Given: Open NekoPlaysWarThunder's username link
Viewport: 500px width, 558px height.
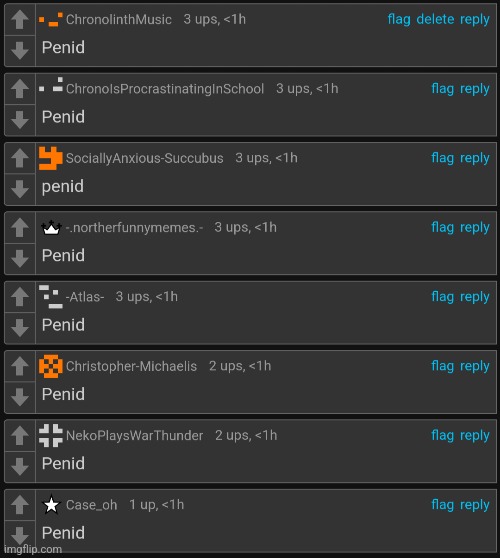Looking at the screenshot, I should click(135, 435).
